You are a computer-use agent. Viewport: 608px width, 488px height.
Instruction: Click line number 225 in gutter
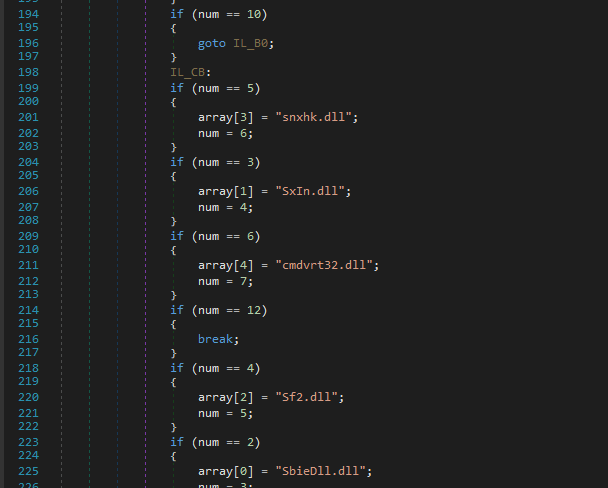pos(28,471)
